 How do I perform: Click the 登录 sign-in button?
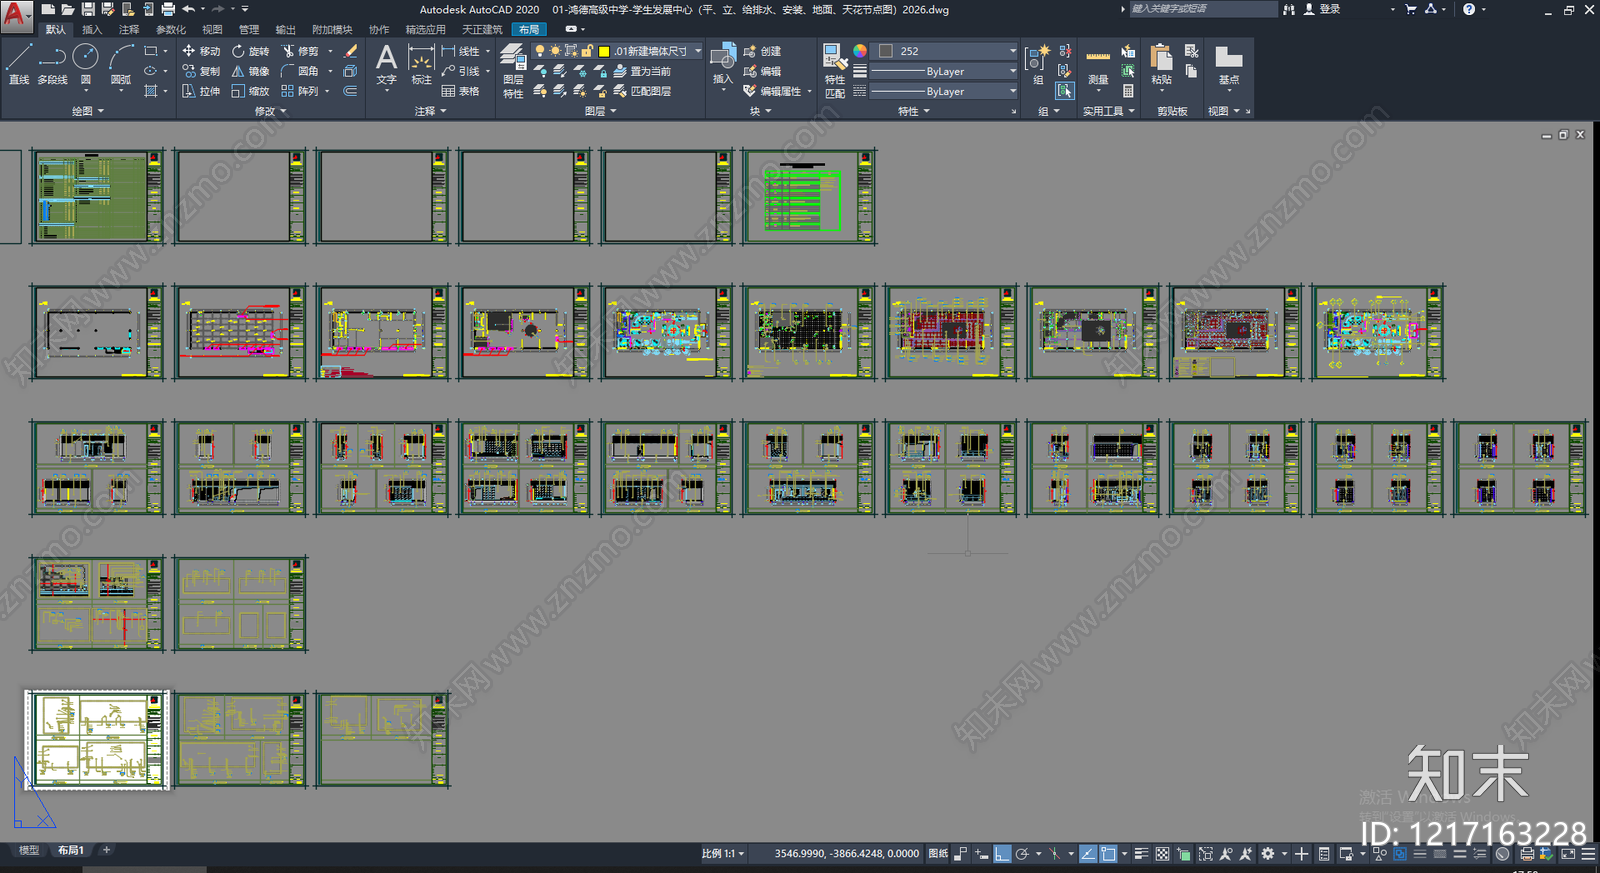coord(1322,9)
